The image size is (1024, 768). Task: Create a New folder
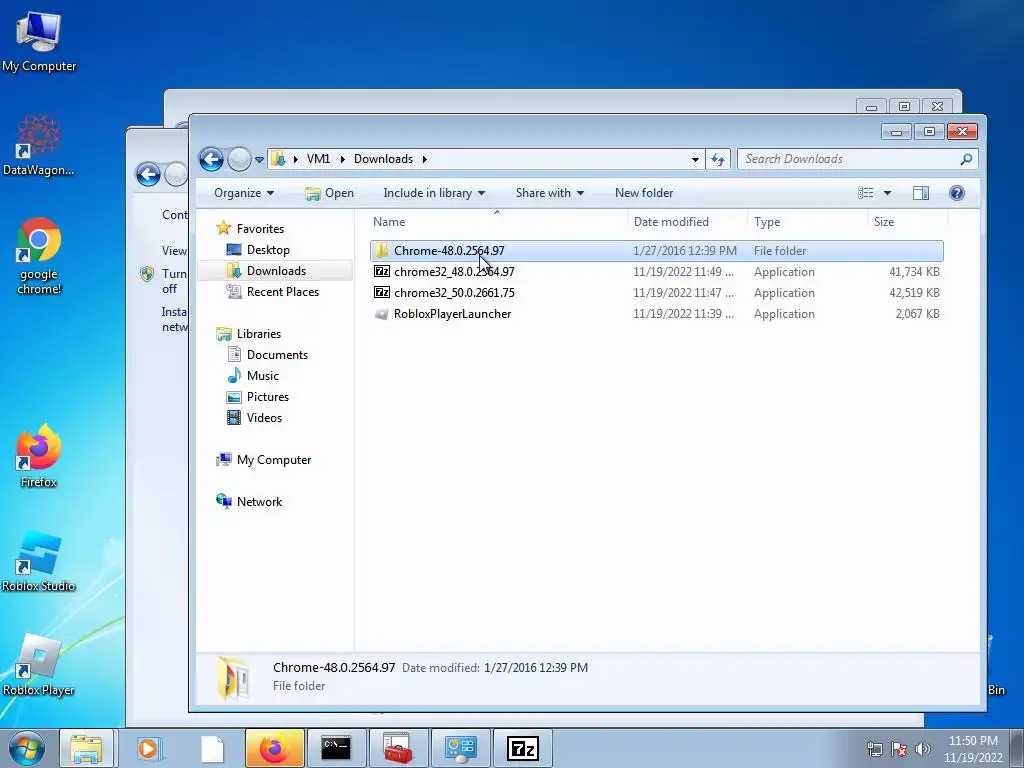(644, 193)
